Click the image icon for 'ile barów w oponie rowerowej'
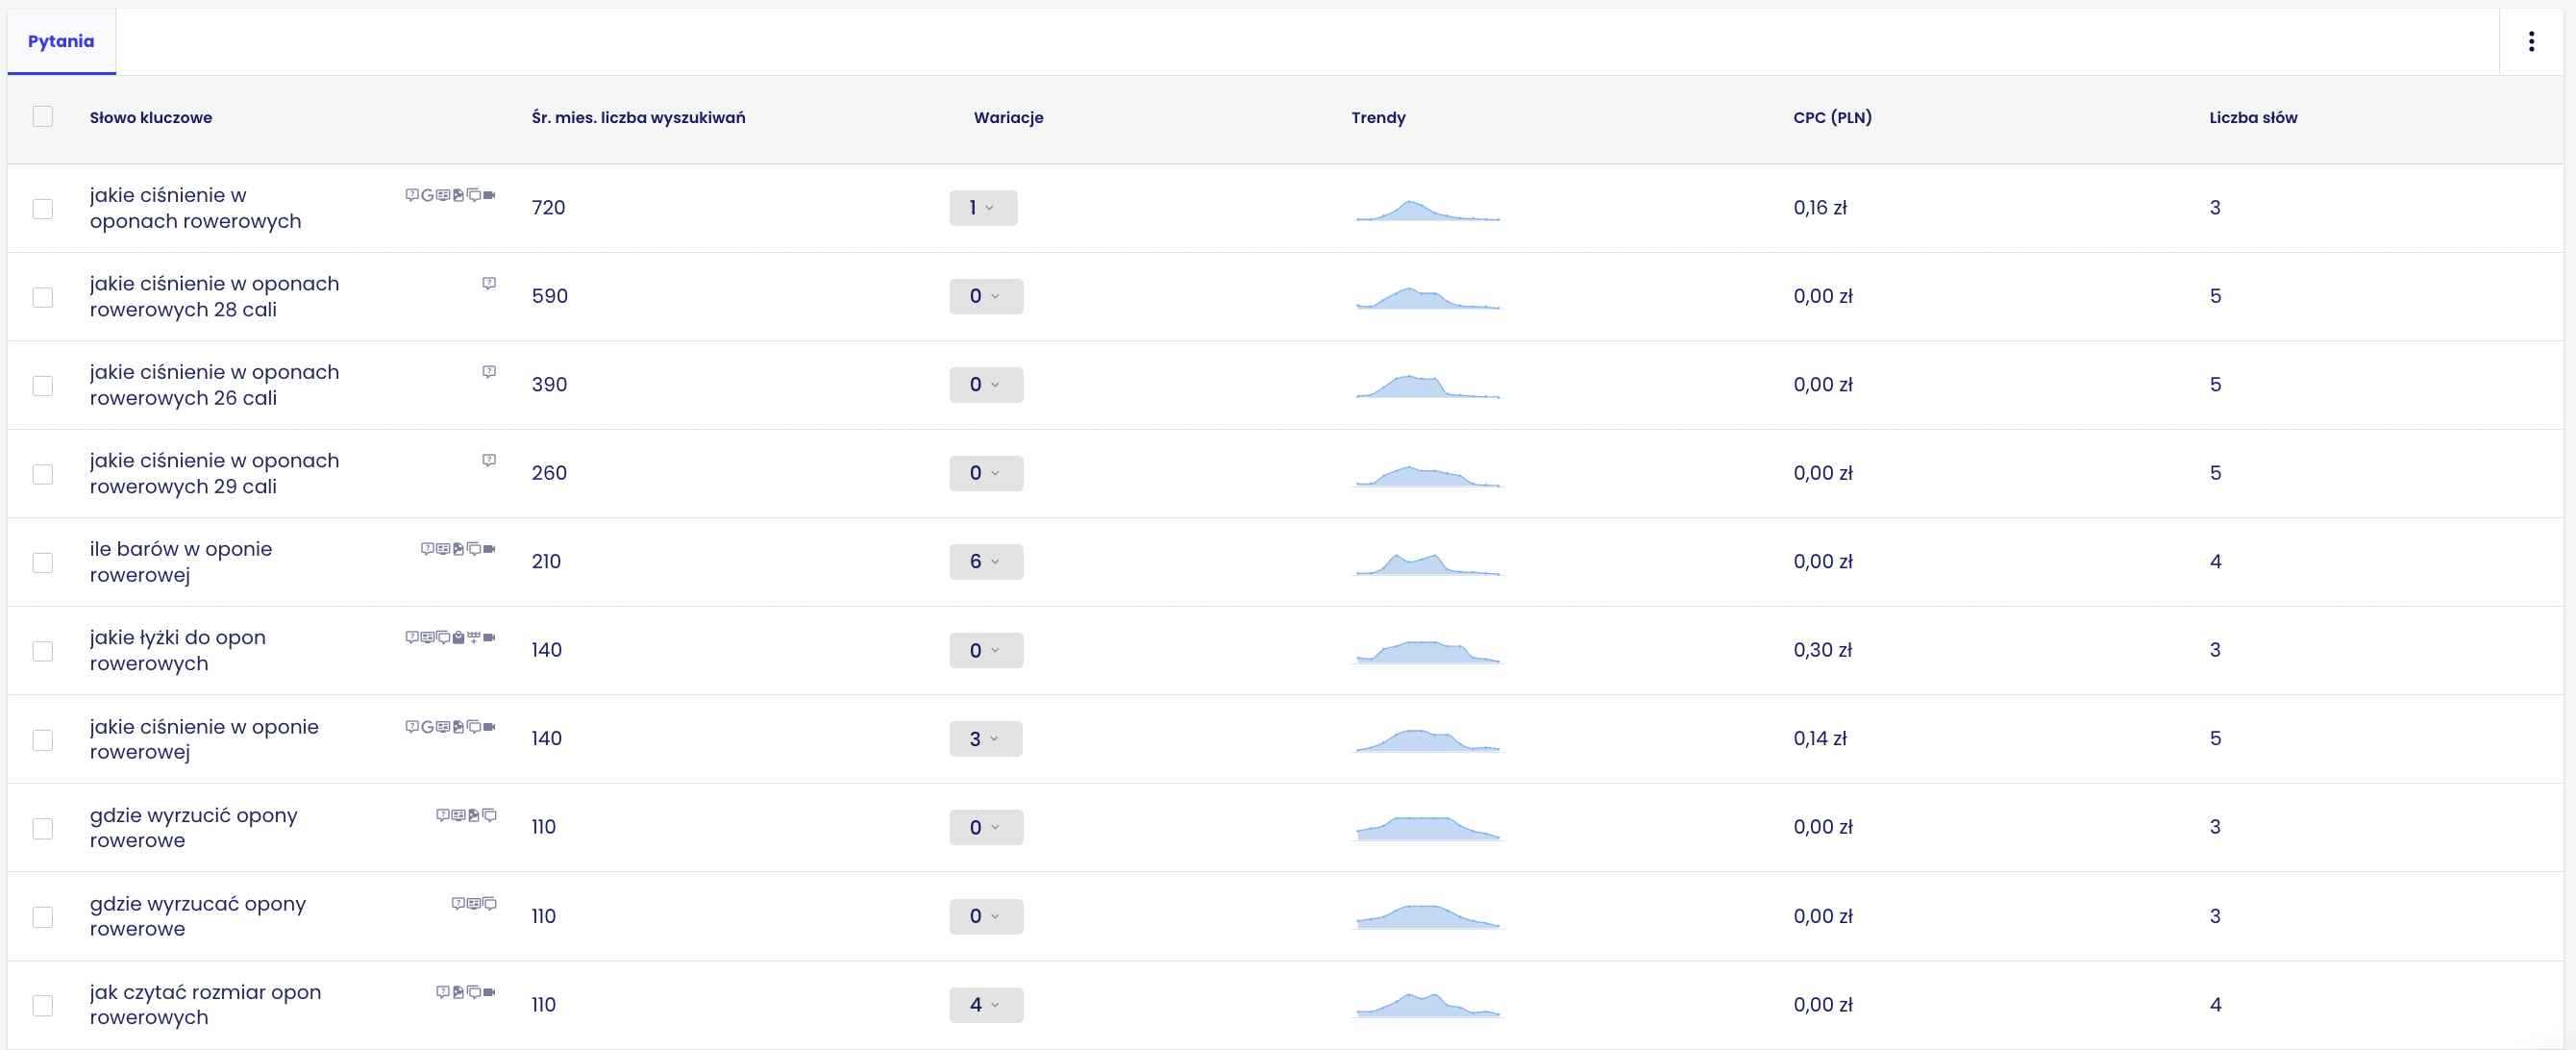This screenshot has width=2576, height=1050. (x=459, y=549)
